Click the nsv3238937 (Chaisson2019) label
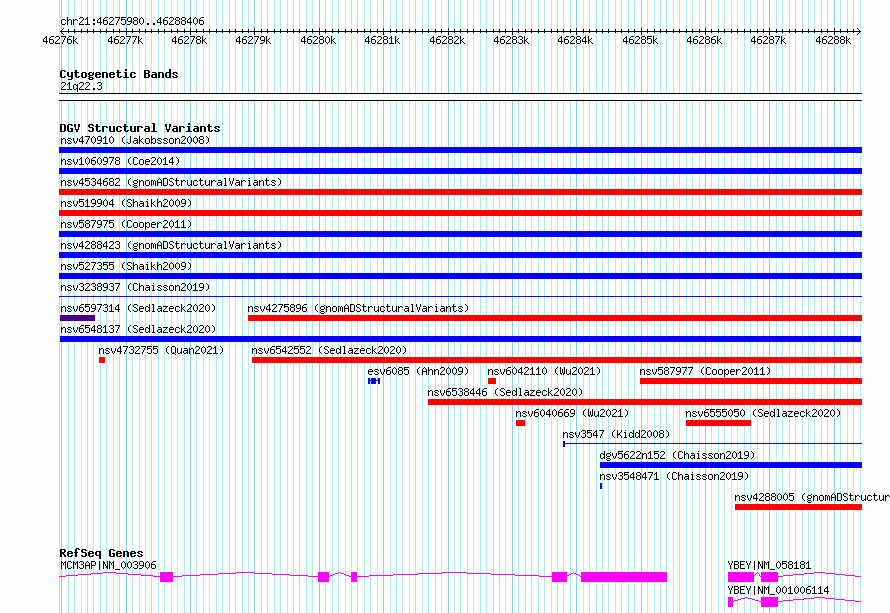This screenshot has height=613, width=890. tap(135, 287)
